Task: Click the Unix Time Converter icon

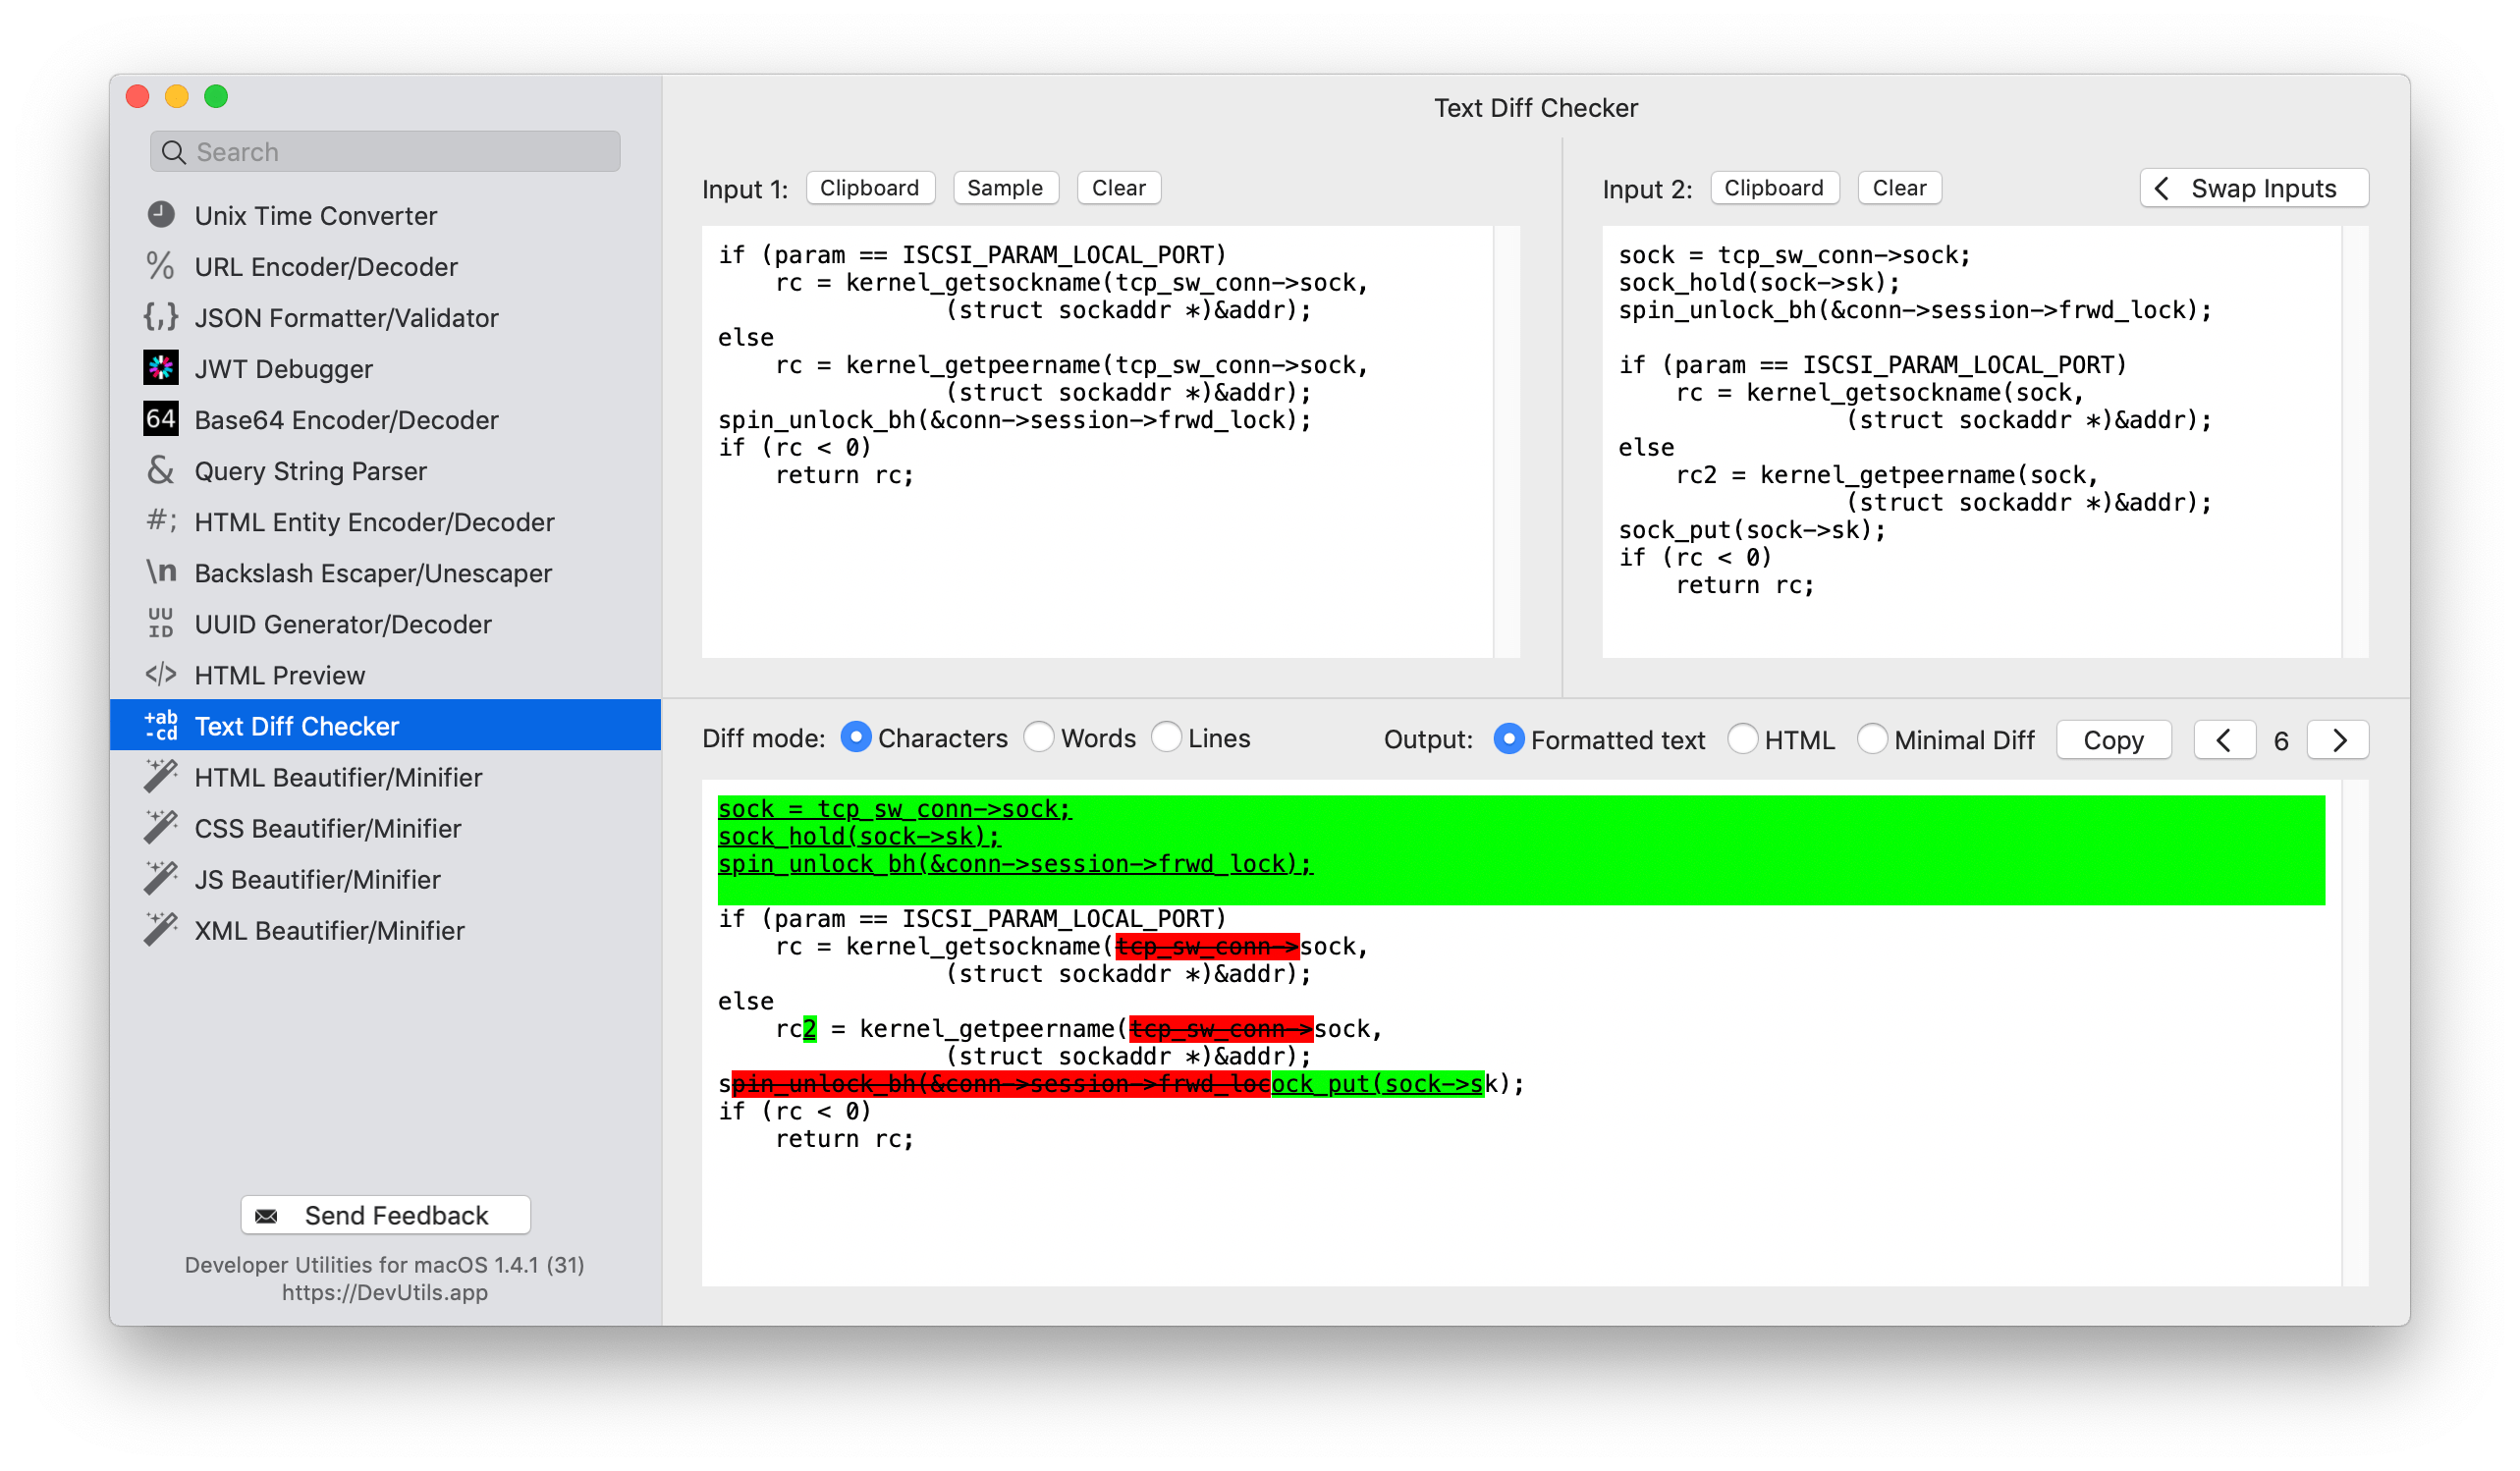Action: (165, 214)
